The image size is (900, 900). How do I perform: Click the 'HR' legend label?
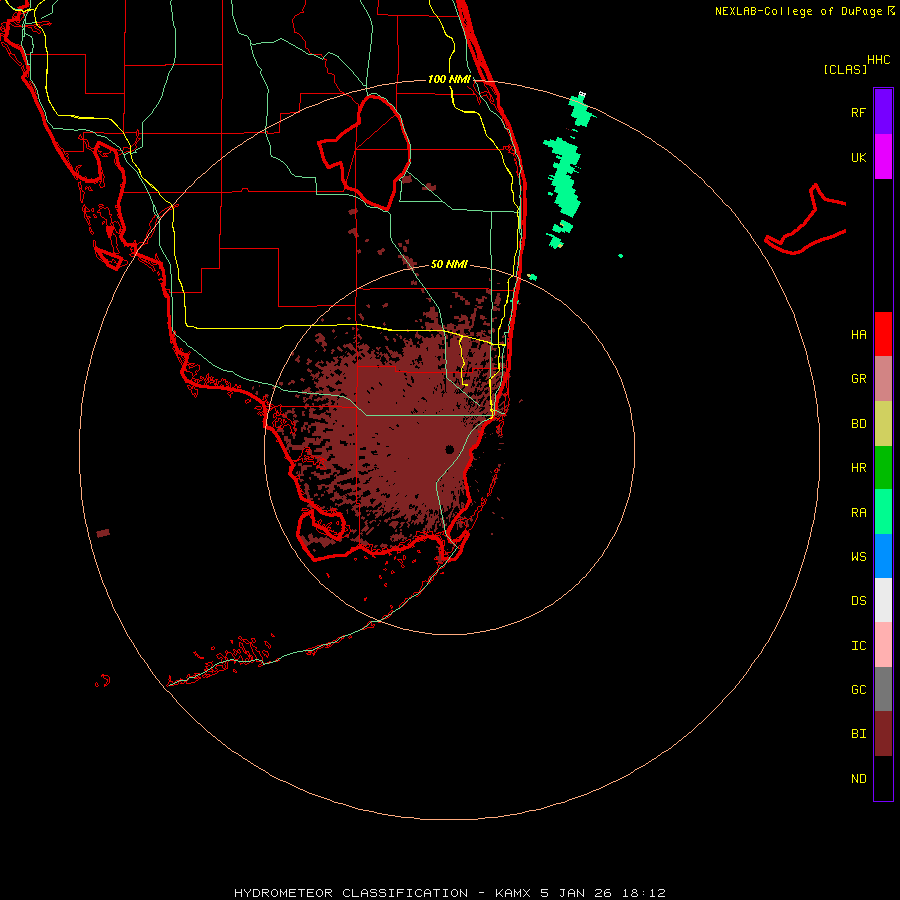[858, 468]
